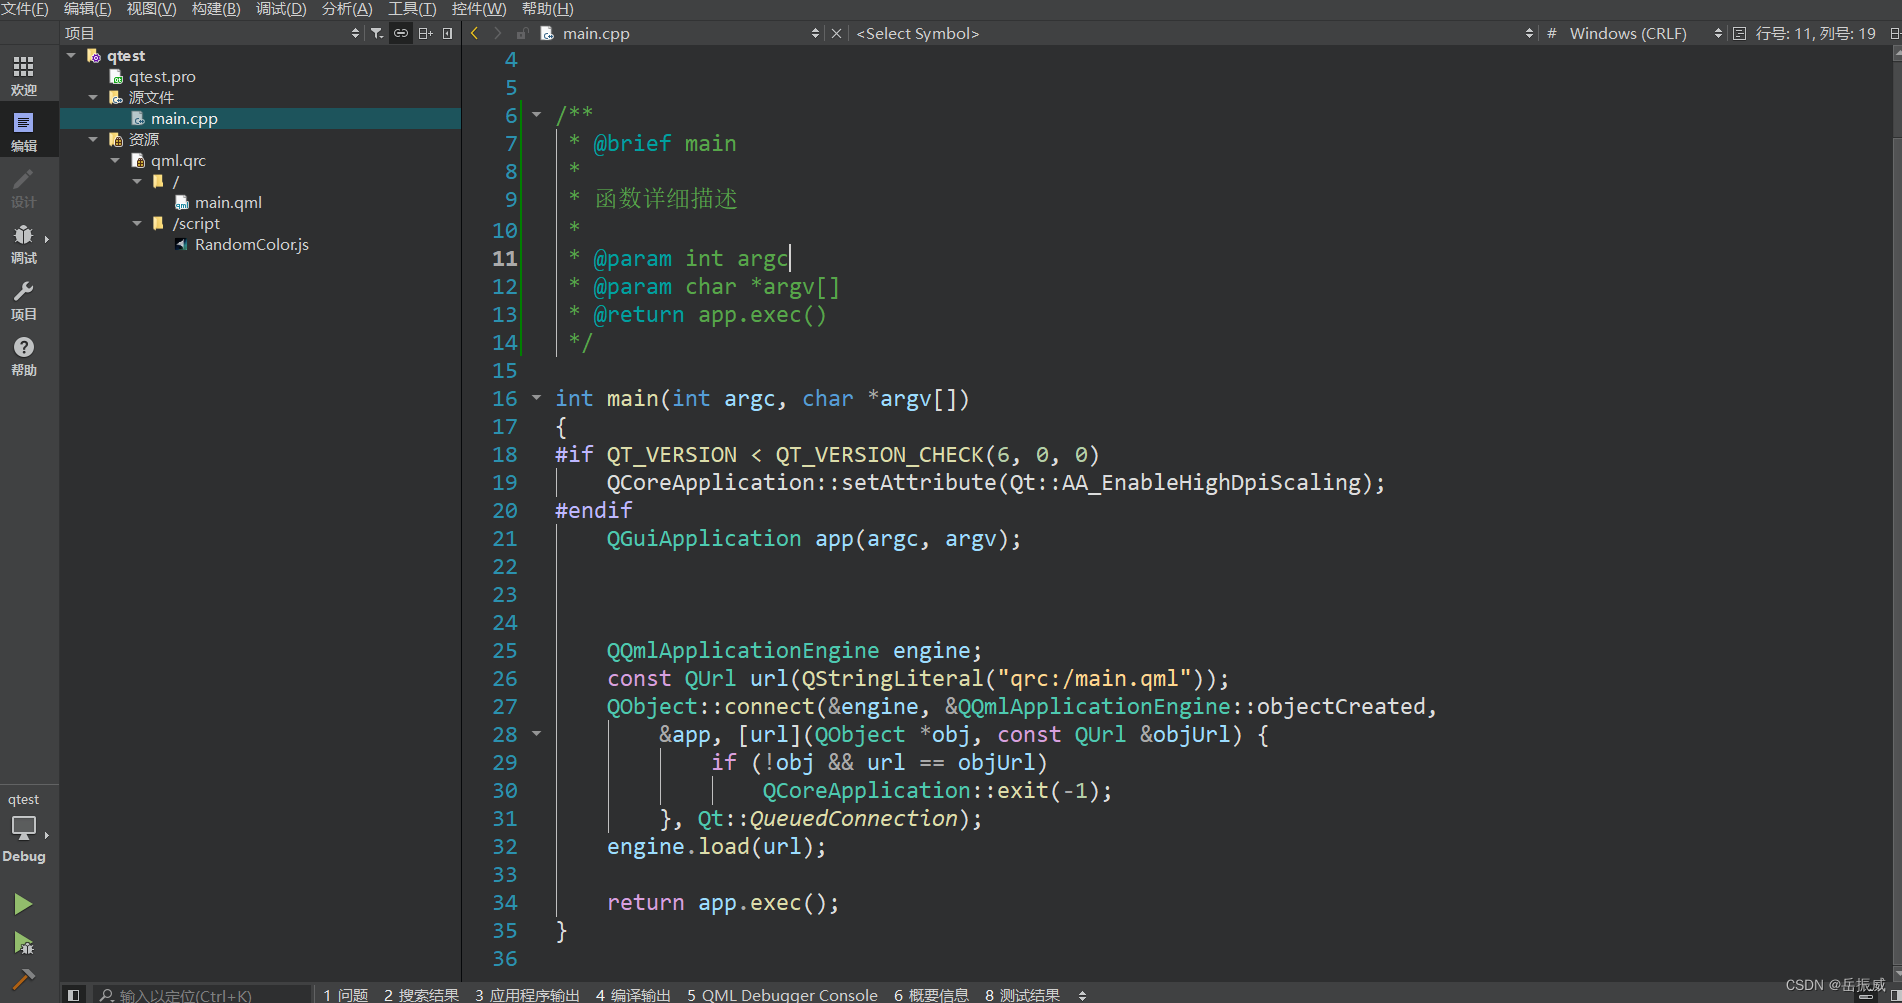Viewport: 1902px width, 1003px height.
Task: Select main.cpp in the project tree
Action: pyautogui.click(x=260, y=118)
